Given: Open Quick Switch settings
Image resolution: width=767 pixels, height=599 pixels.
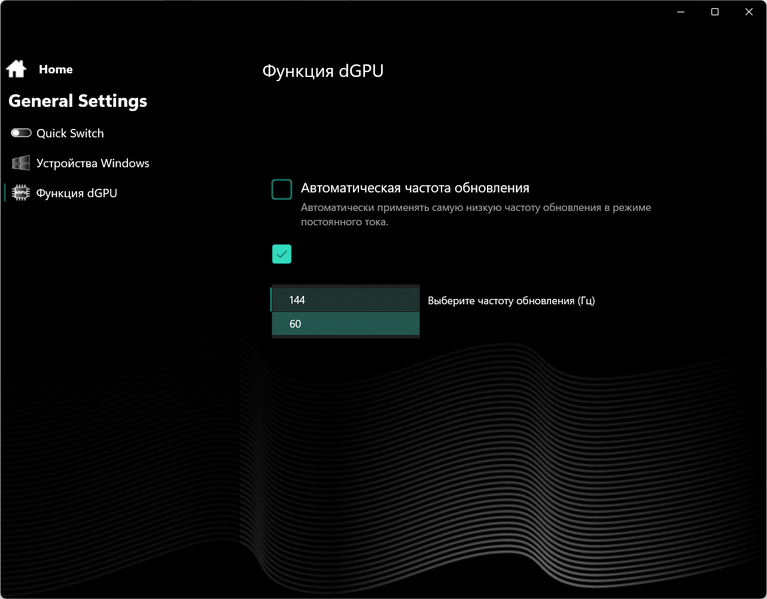Looking at the screenshot, I should [x=70, y=133].
